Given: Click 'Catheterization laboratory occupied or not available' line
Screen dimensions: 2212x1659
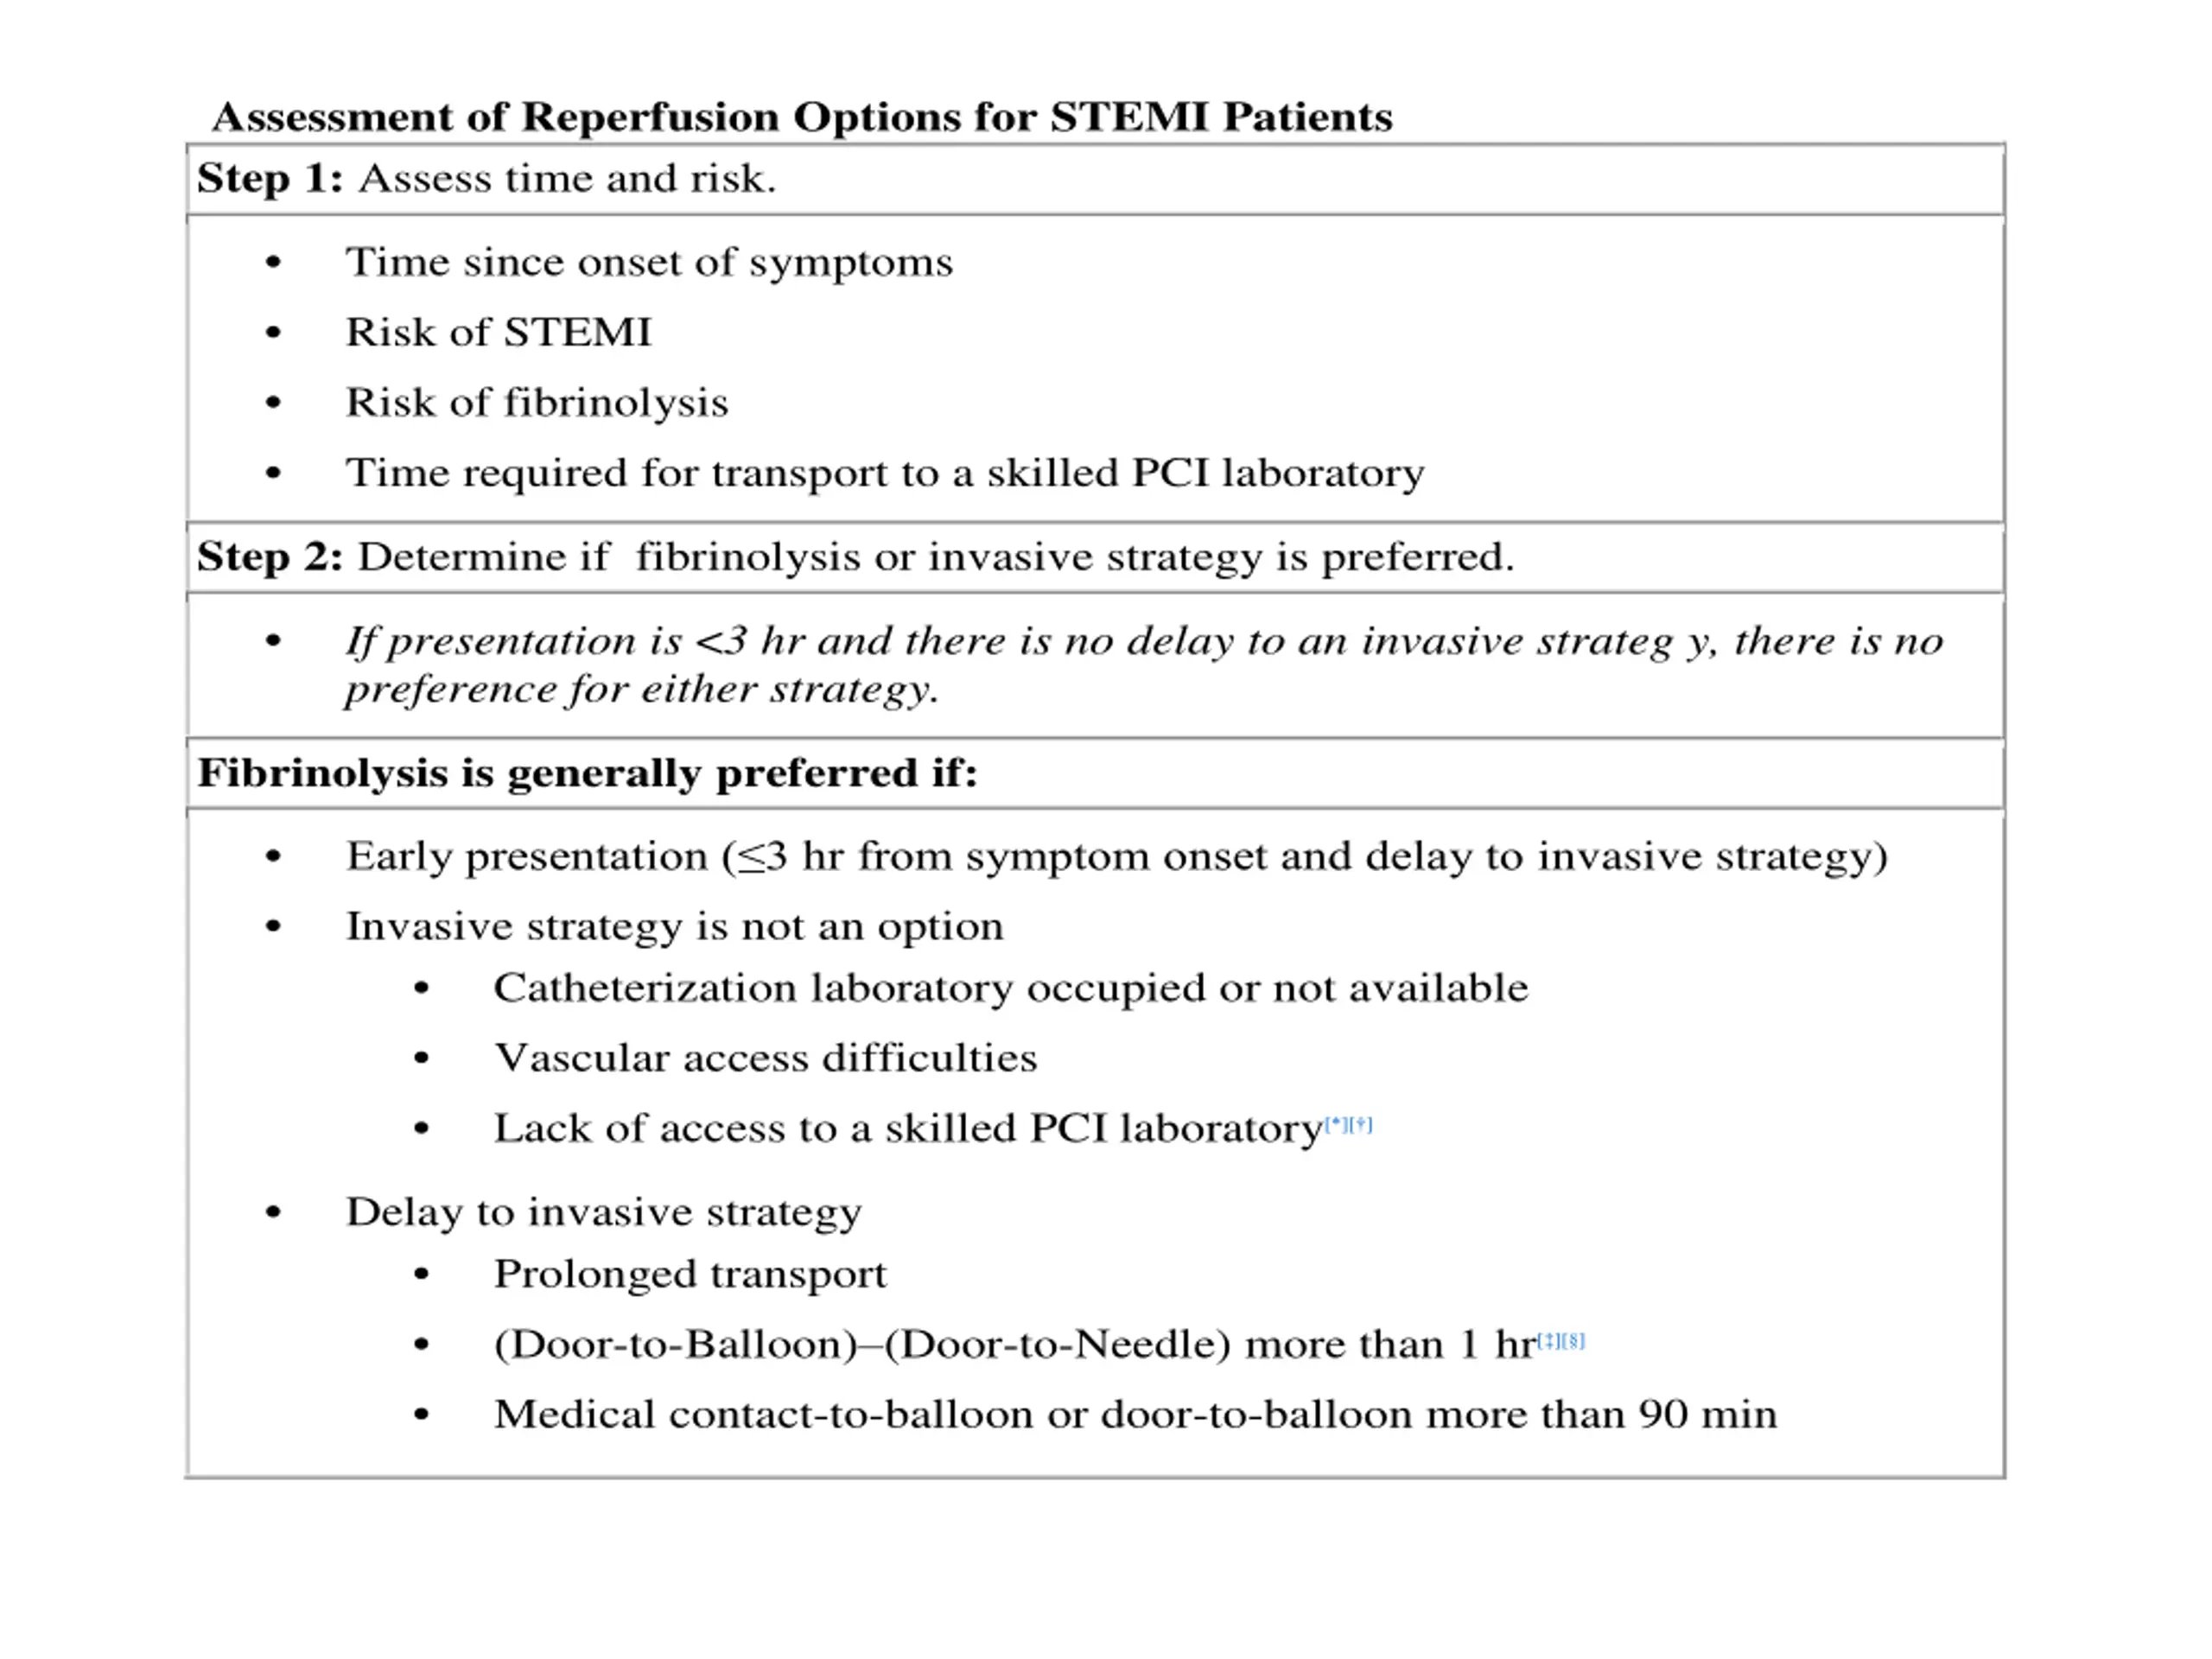Looking at the screenshot, I should (x=1010, y=989).
